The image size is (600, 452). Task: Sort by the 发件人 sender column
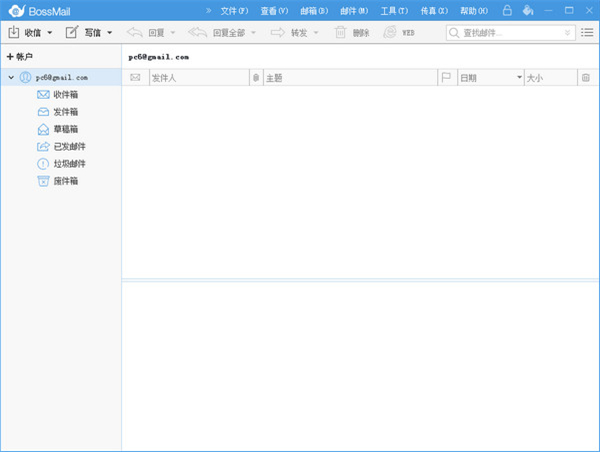(x=197, y=77)
